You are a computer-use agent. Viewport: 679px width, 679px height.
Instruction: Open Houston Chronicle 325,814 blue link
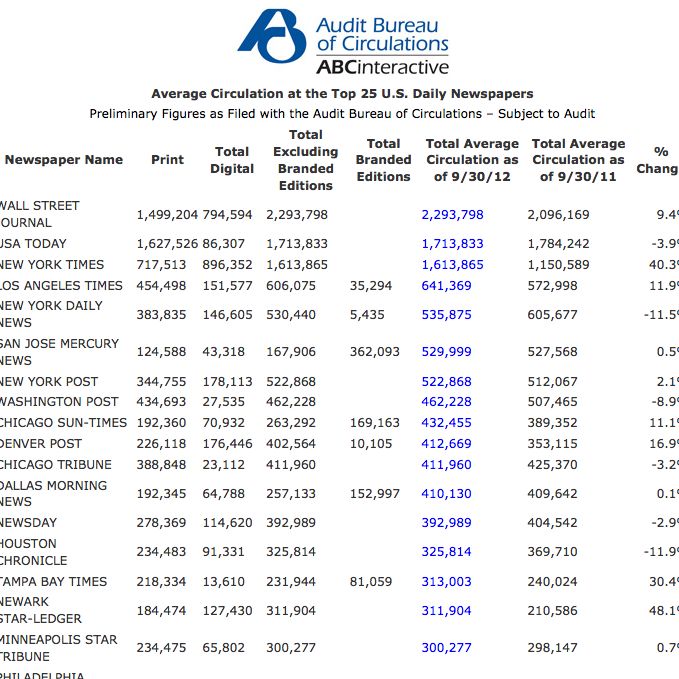446,552
